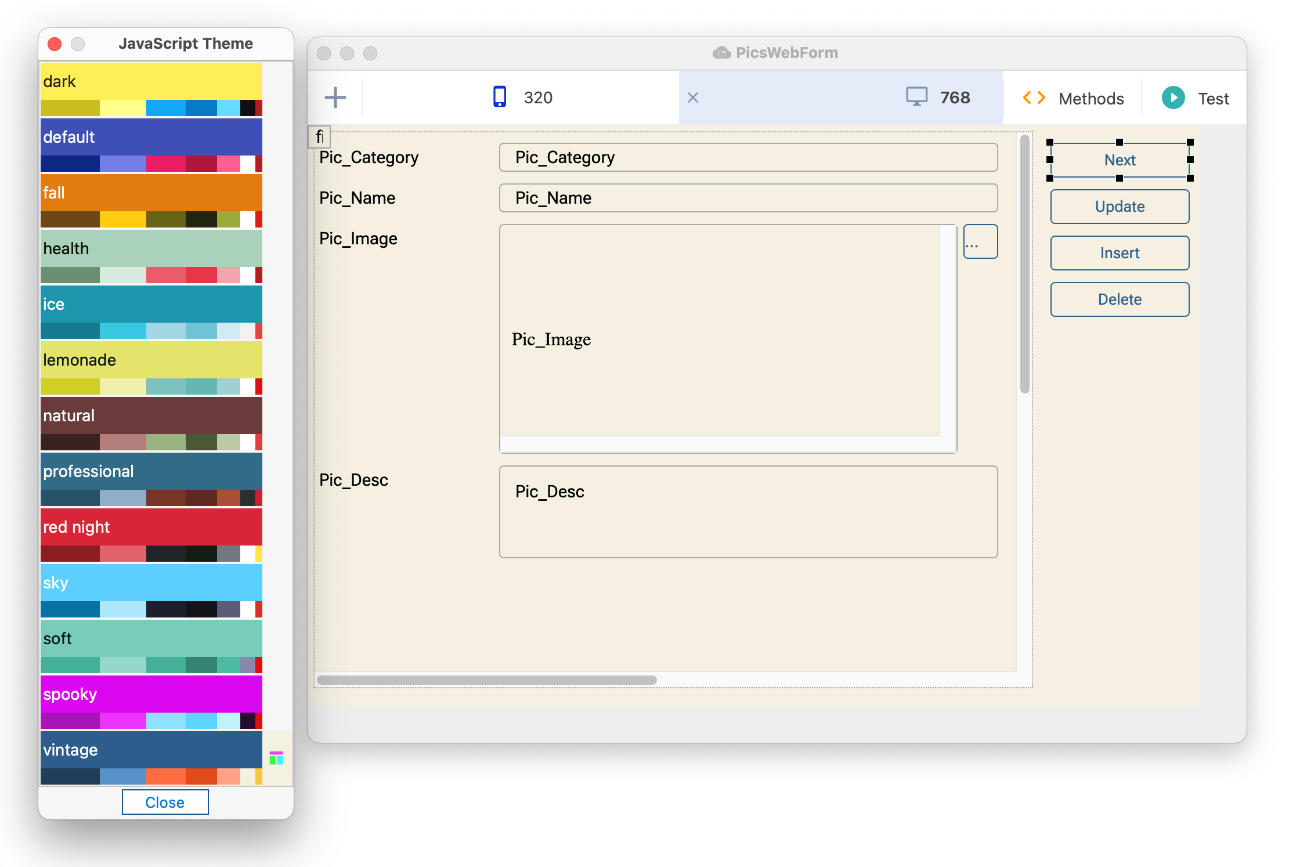The height and width of the screenshot is (867, 1300).
Task: Click the plus add-breakpoint icon
Action: [x=335, y=97]
